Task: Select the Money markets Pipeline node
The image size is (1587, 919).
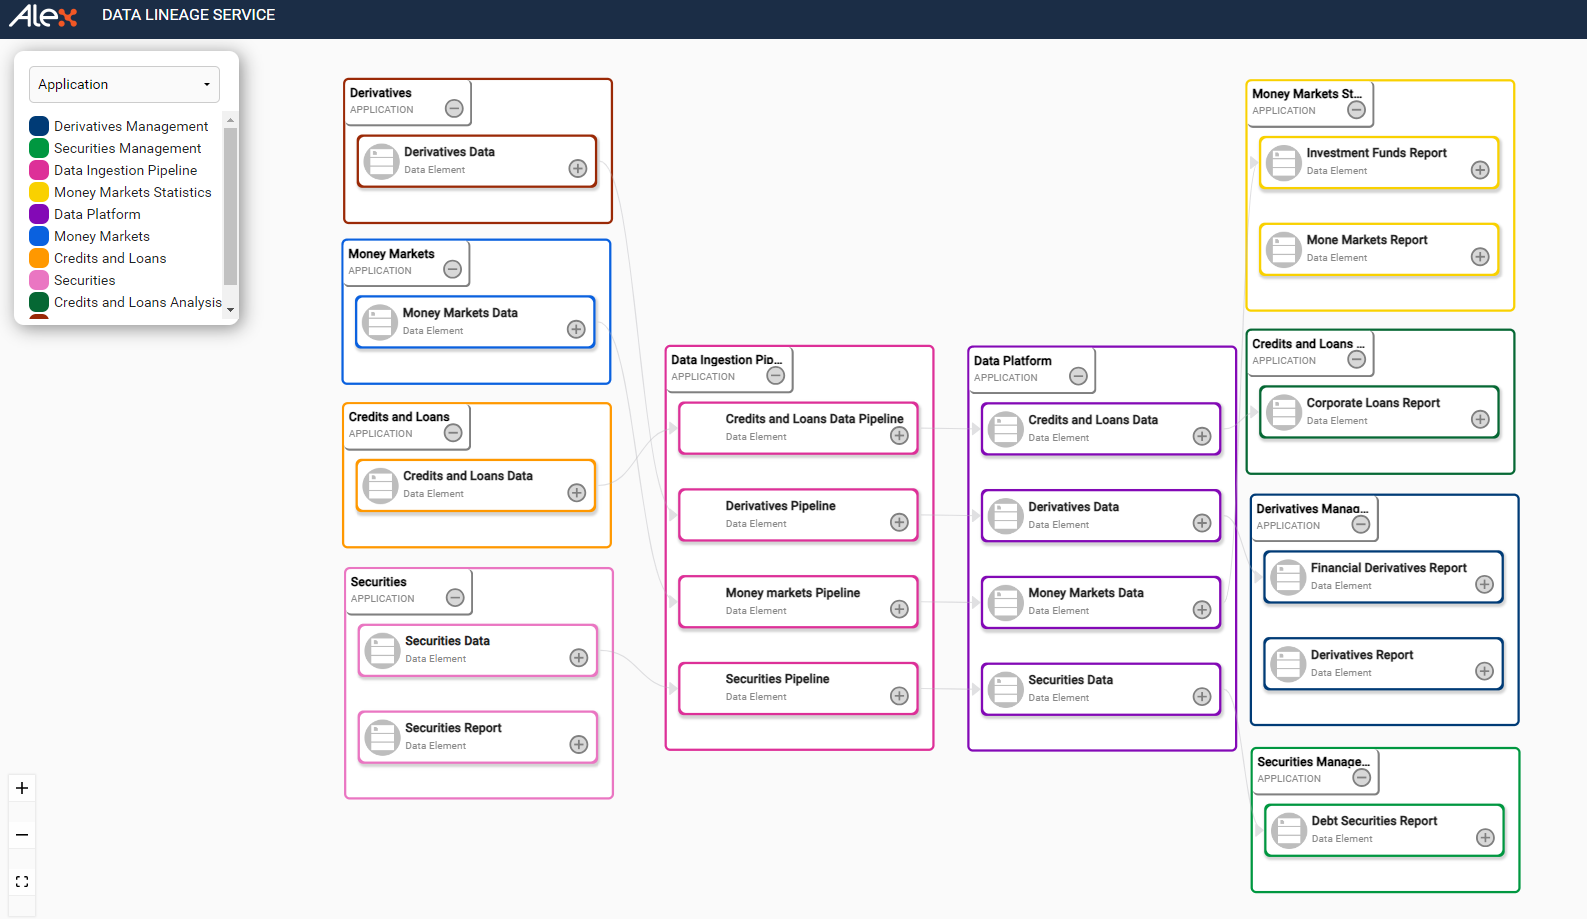Action: tap(799, 602)
